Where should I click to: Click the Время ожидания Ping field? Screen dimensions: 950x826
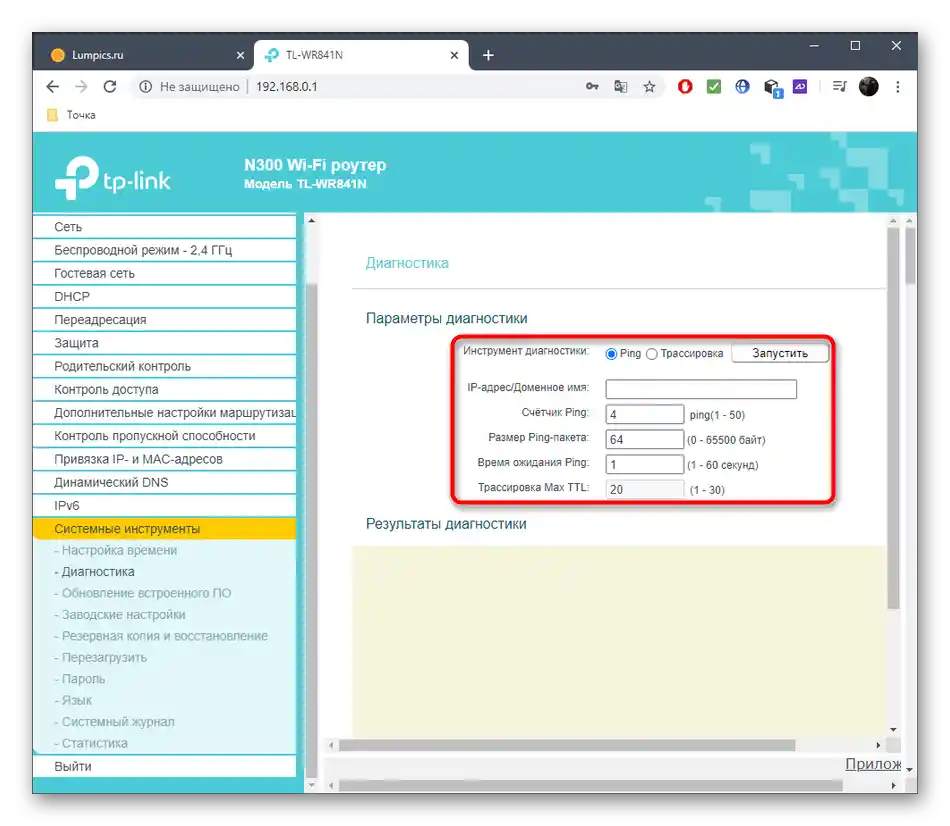pyautogui.click(x=645, y=465)
